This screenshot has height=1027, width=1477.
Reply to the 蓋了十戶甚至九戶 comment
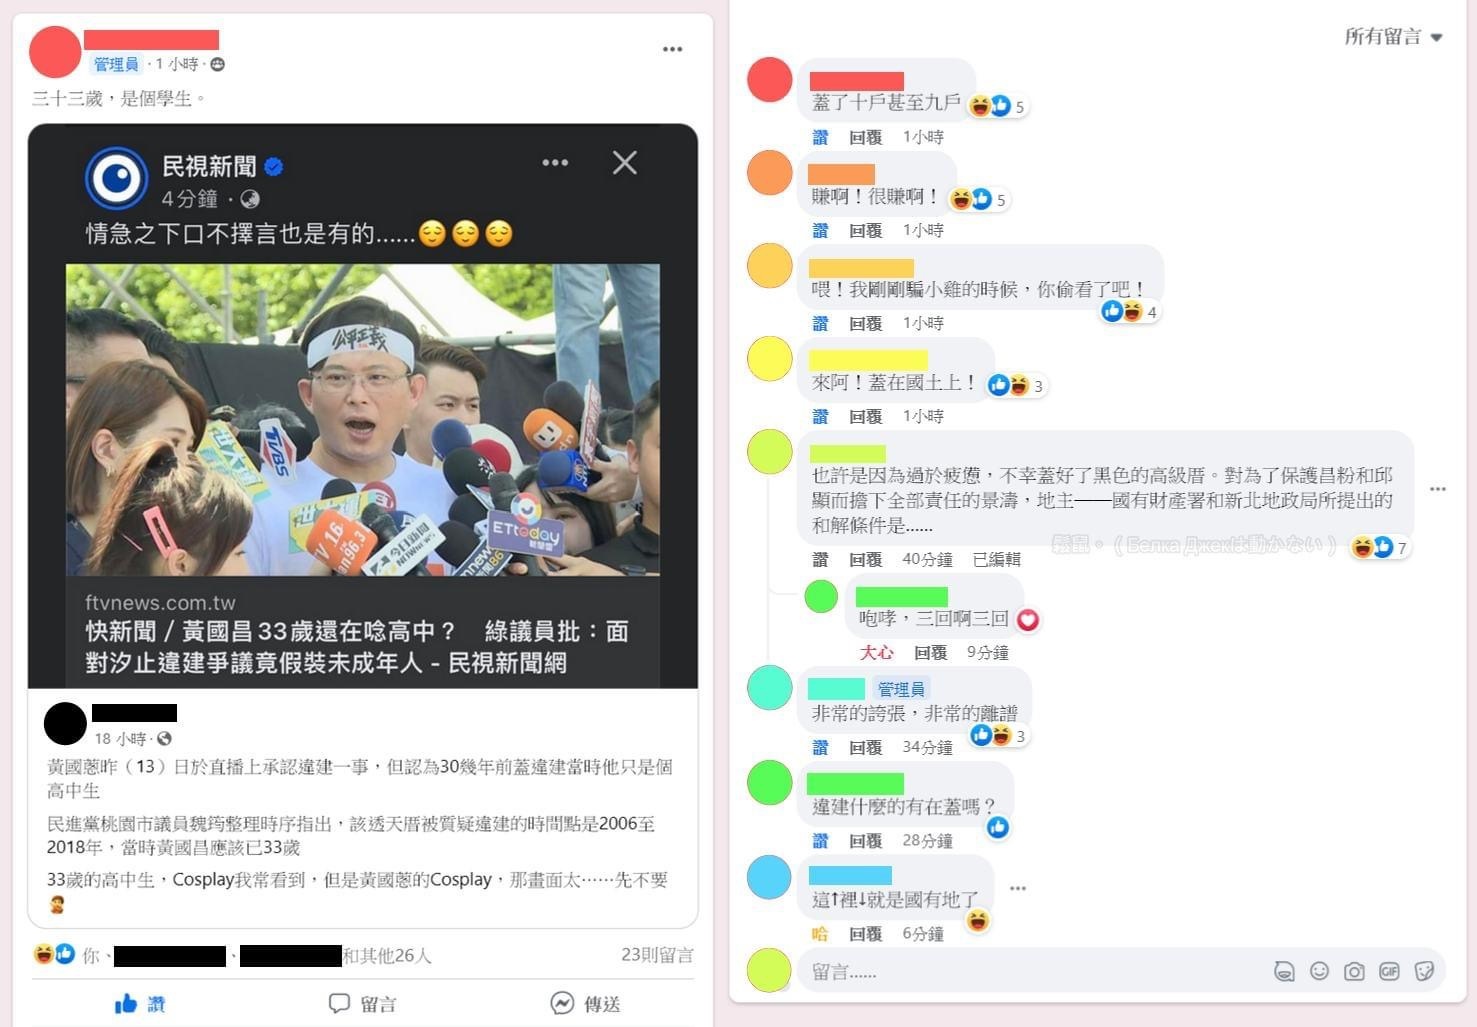(865, 138)
